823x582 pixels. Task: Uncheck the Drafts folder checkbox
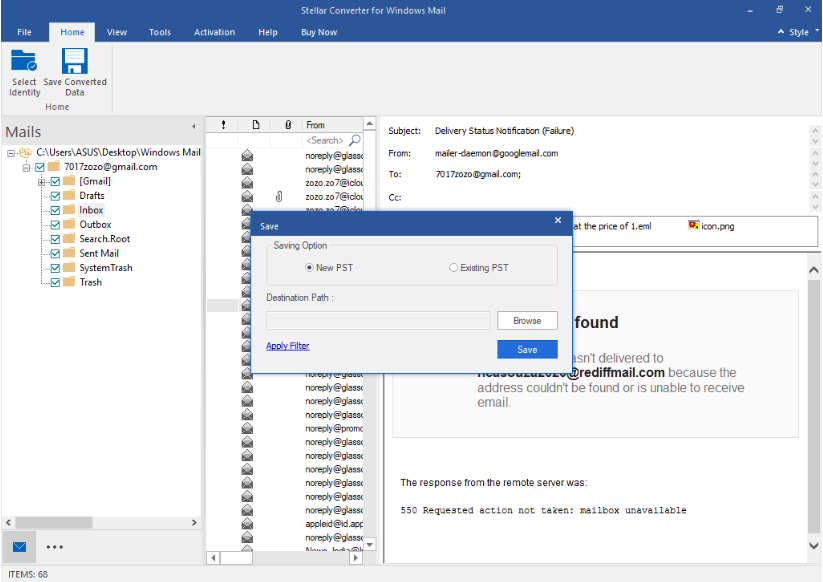[55, 196]
